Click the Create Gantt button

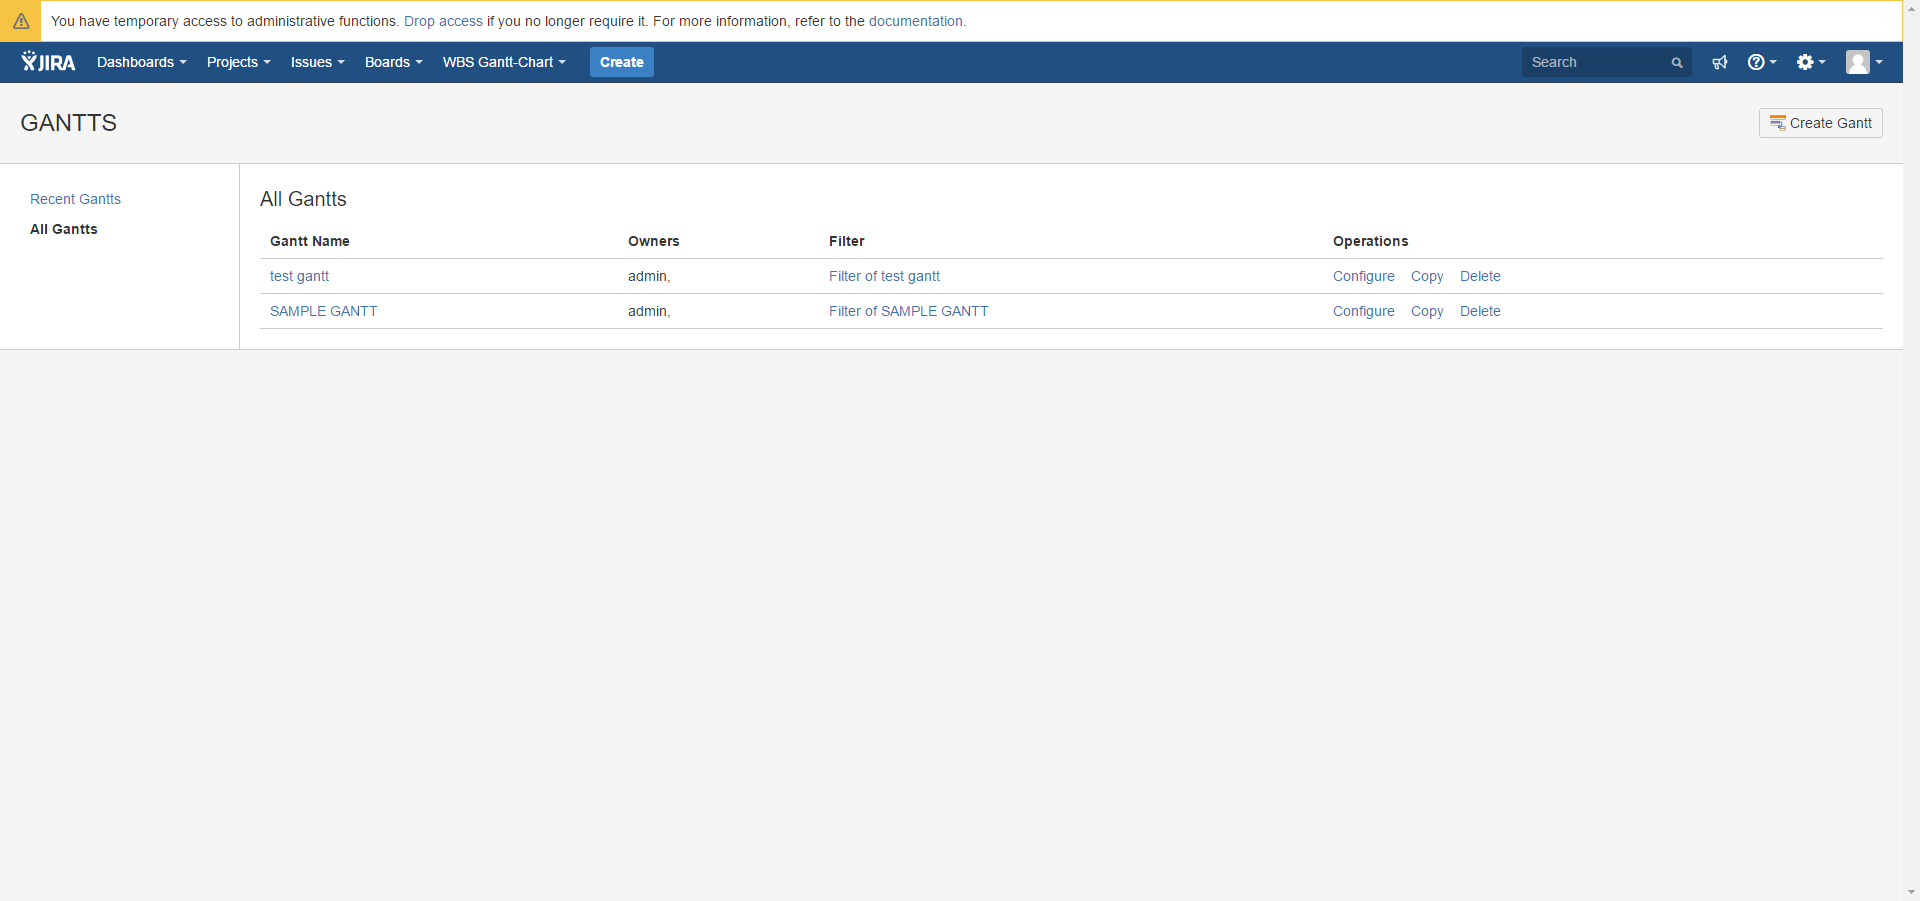click(1820, 123)
